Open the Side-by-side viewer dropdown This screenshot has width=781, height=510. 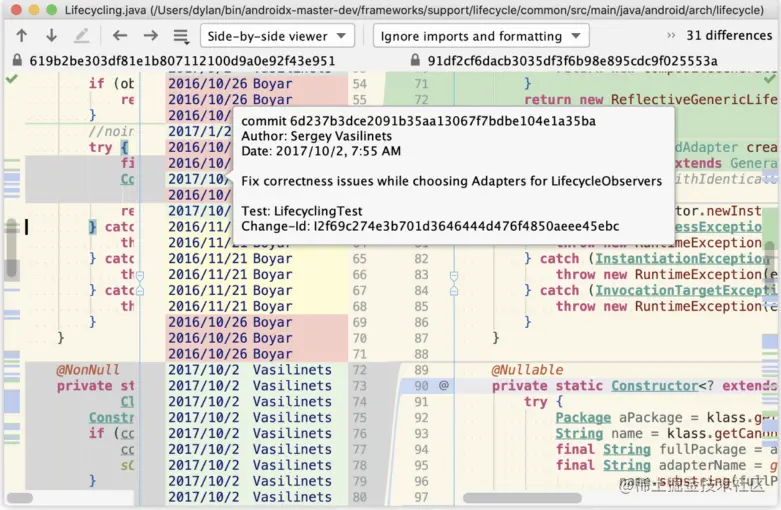point(277,36)
